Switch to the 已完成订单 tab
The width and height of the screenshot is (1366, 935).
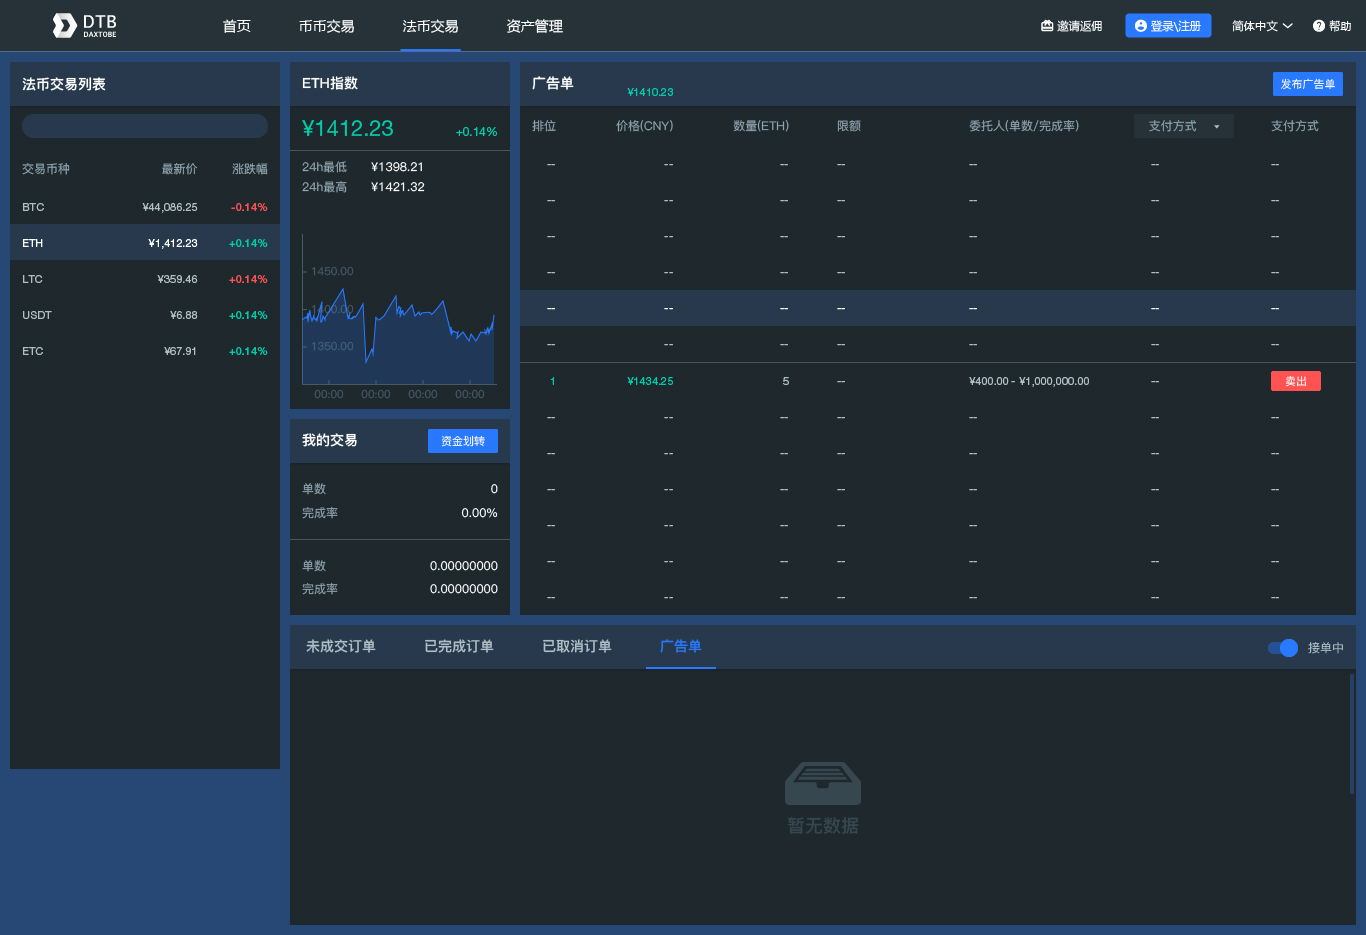[x=459, y=647]
